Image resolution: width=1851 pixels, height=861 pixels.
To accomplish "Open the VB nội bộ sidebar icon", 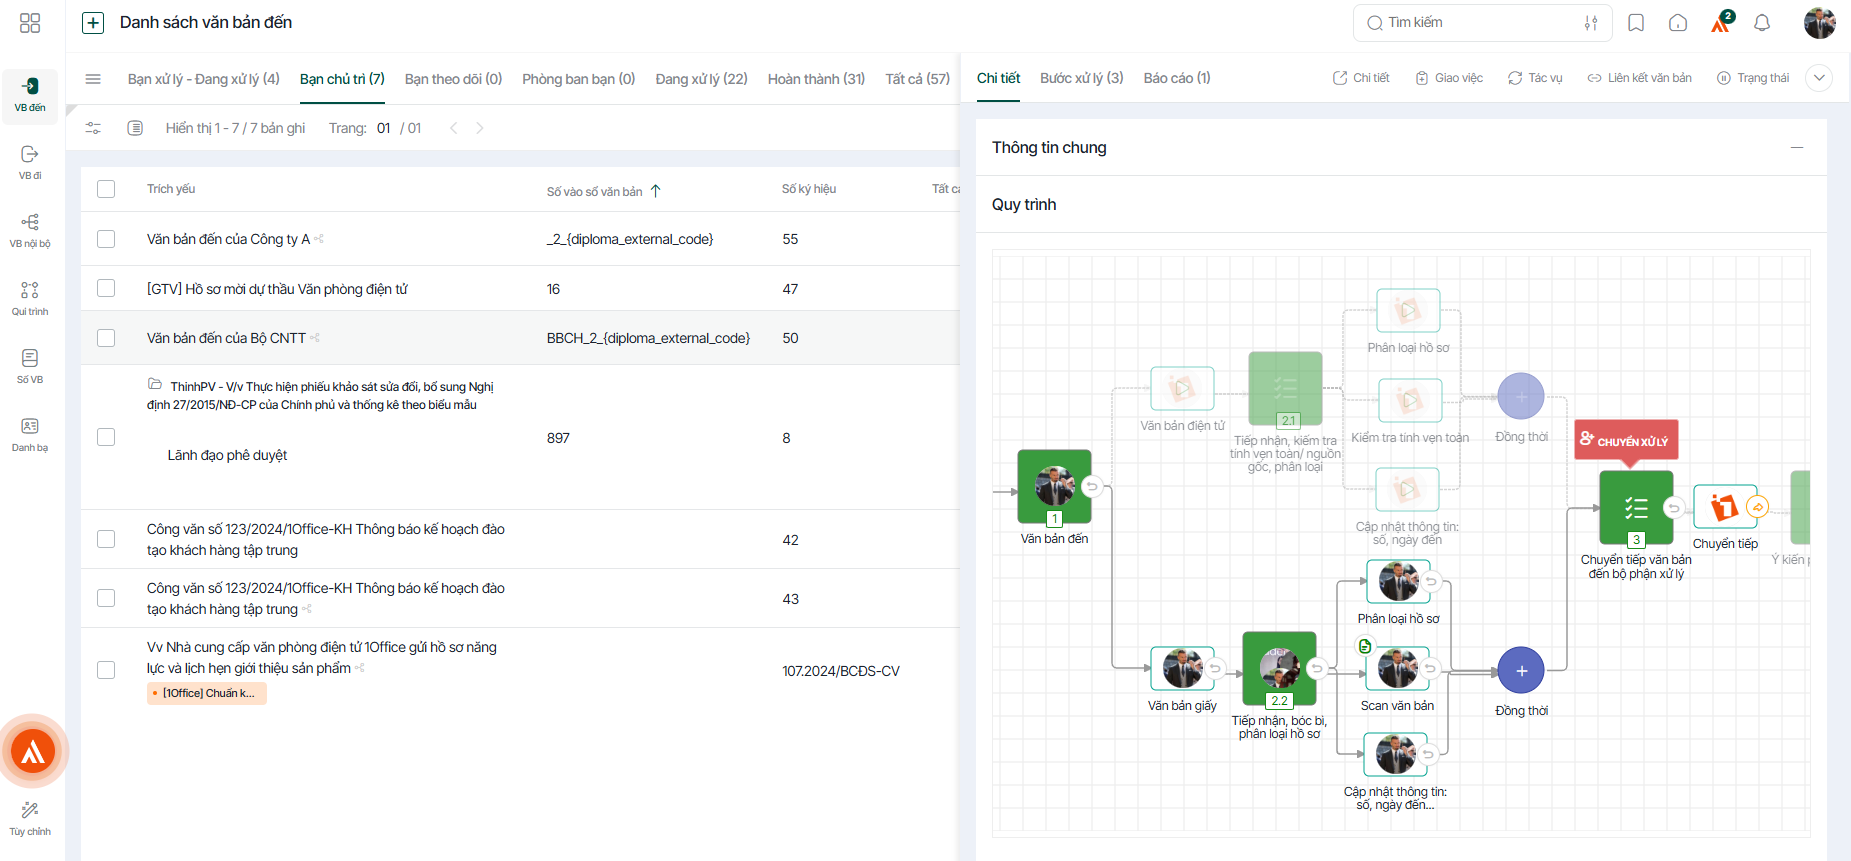I will (30, 230).
